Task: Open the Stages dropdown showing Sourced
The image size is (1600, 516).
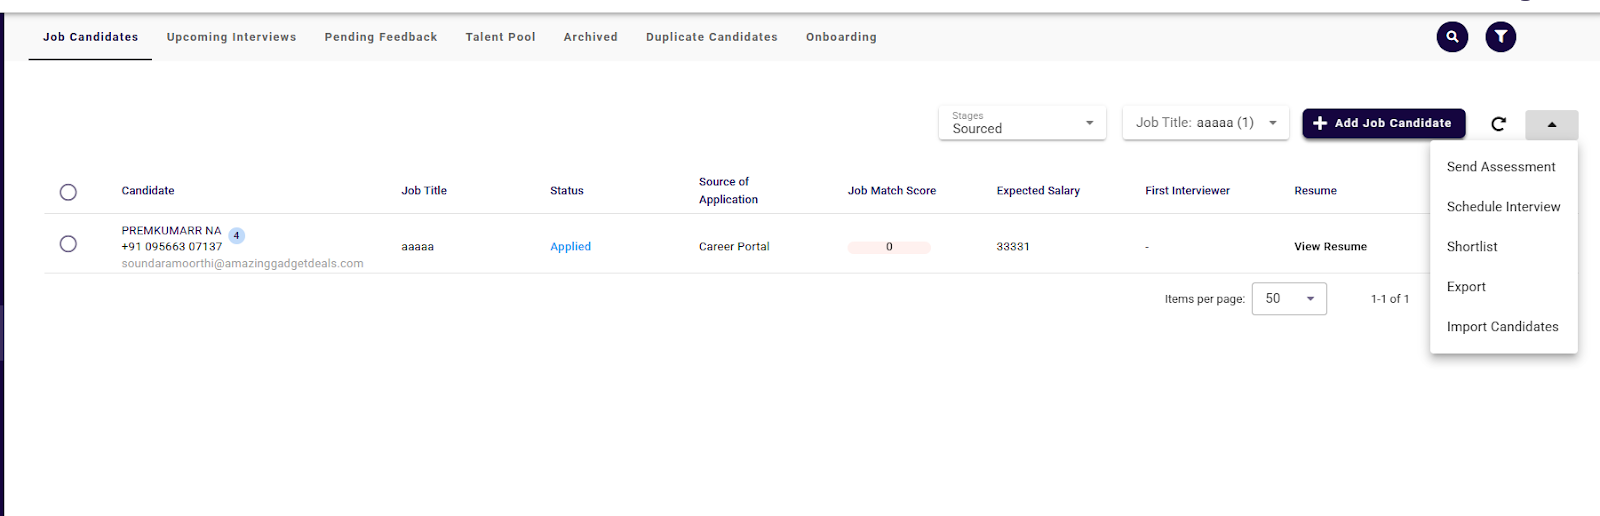Action: pyautogui.click(x=1022, y=123)
